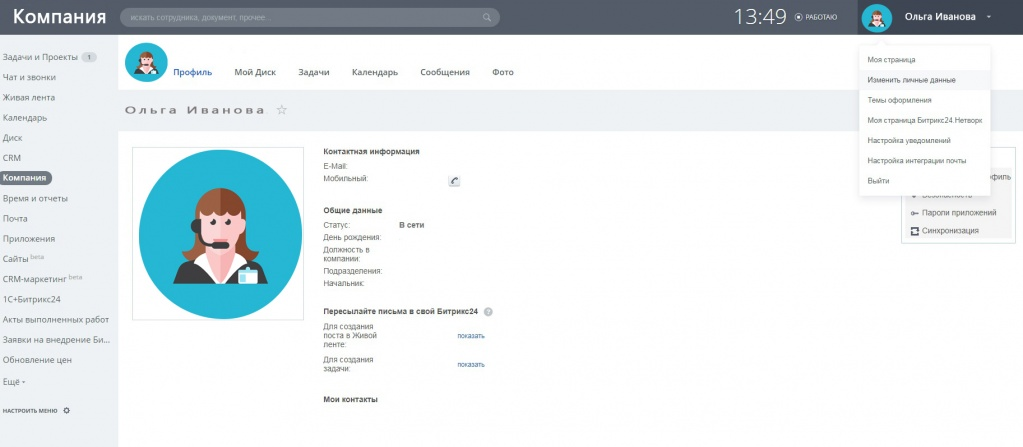1023x447 pixels.
Task: Open Календарь in left sidebar
Action: (x=25, y=118)
